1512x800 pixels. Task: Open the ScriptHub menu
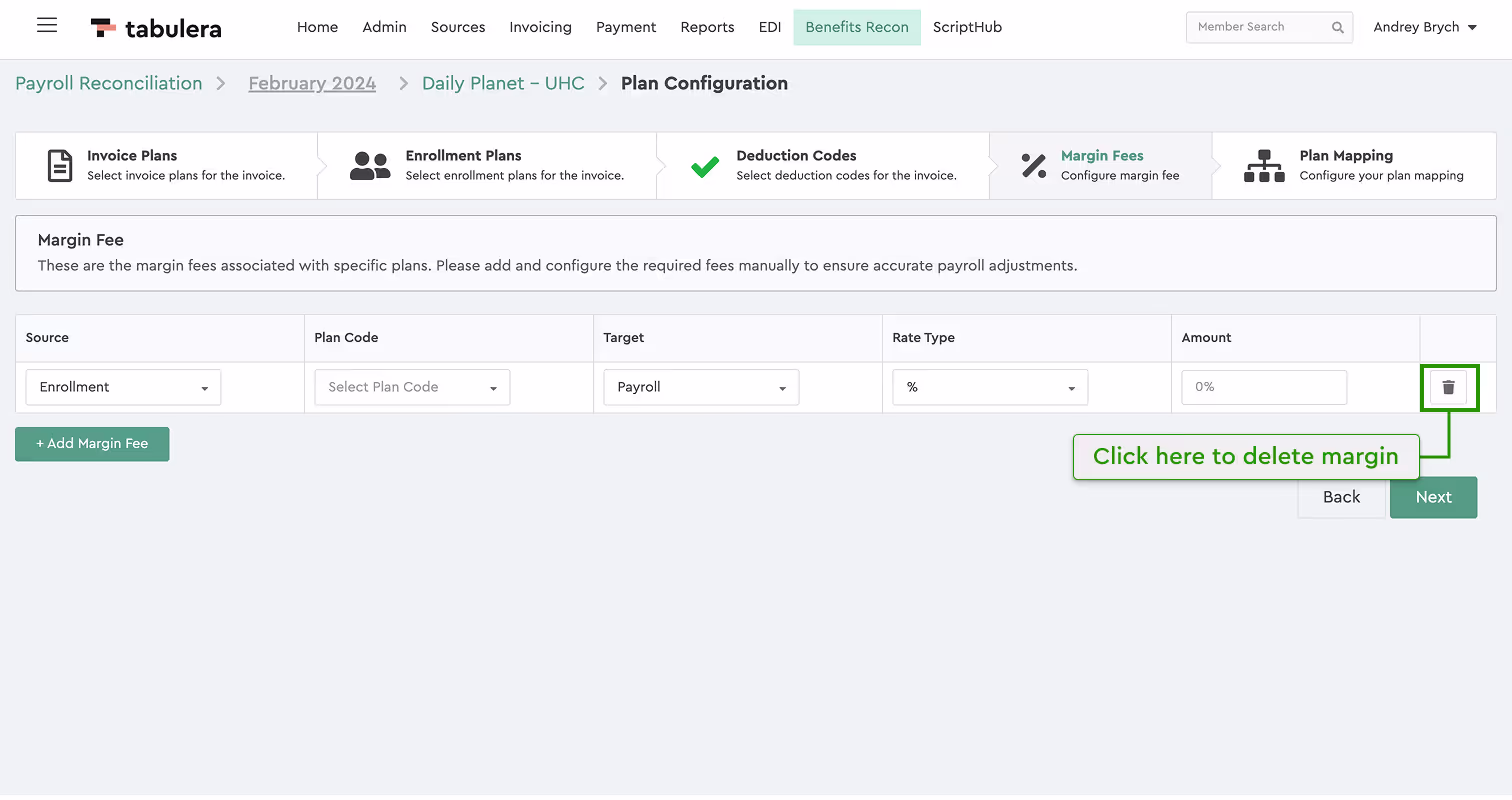967,27
